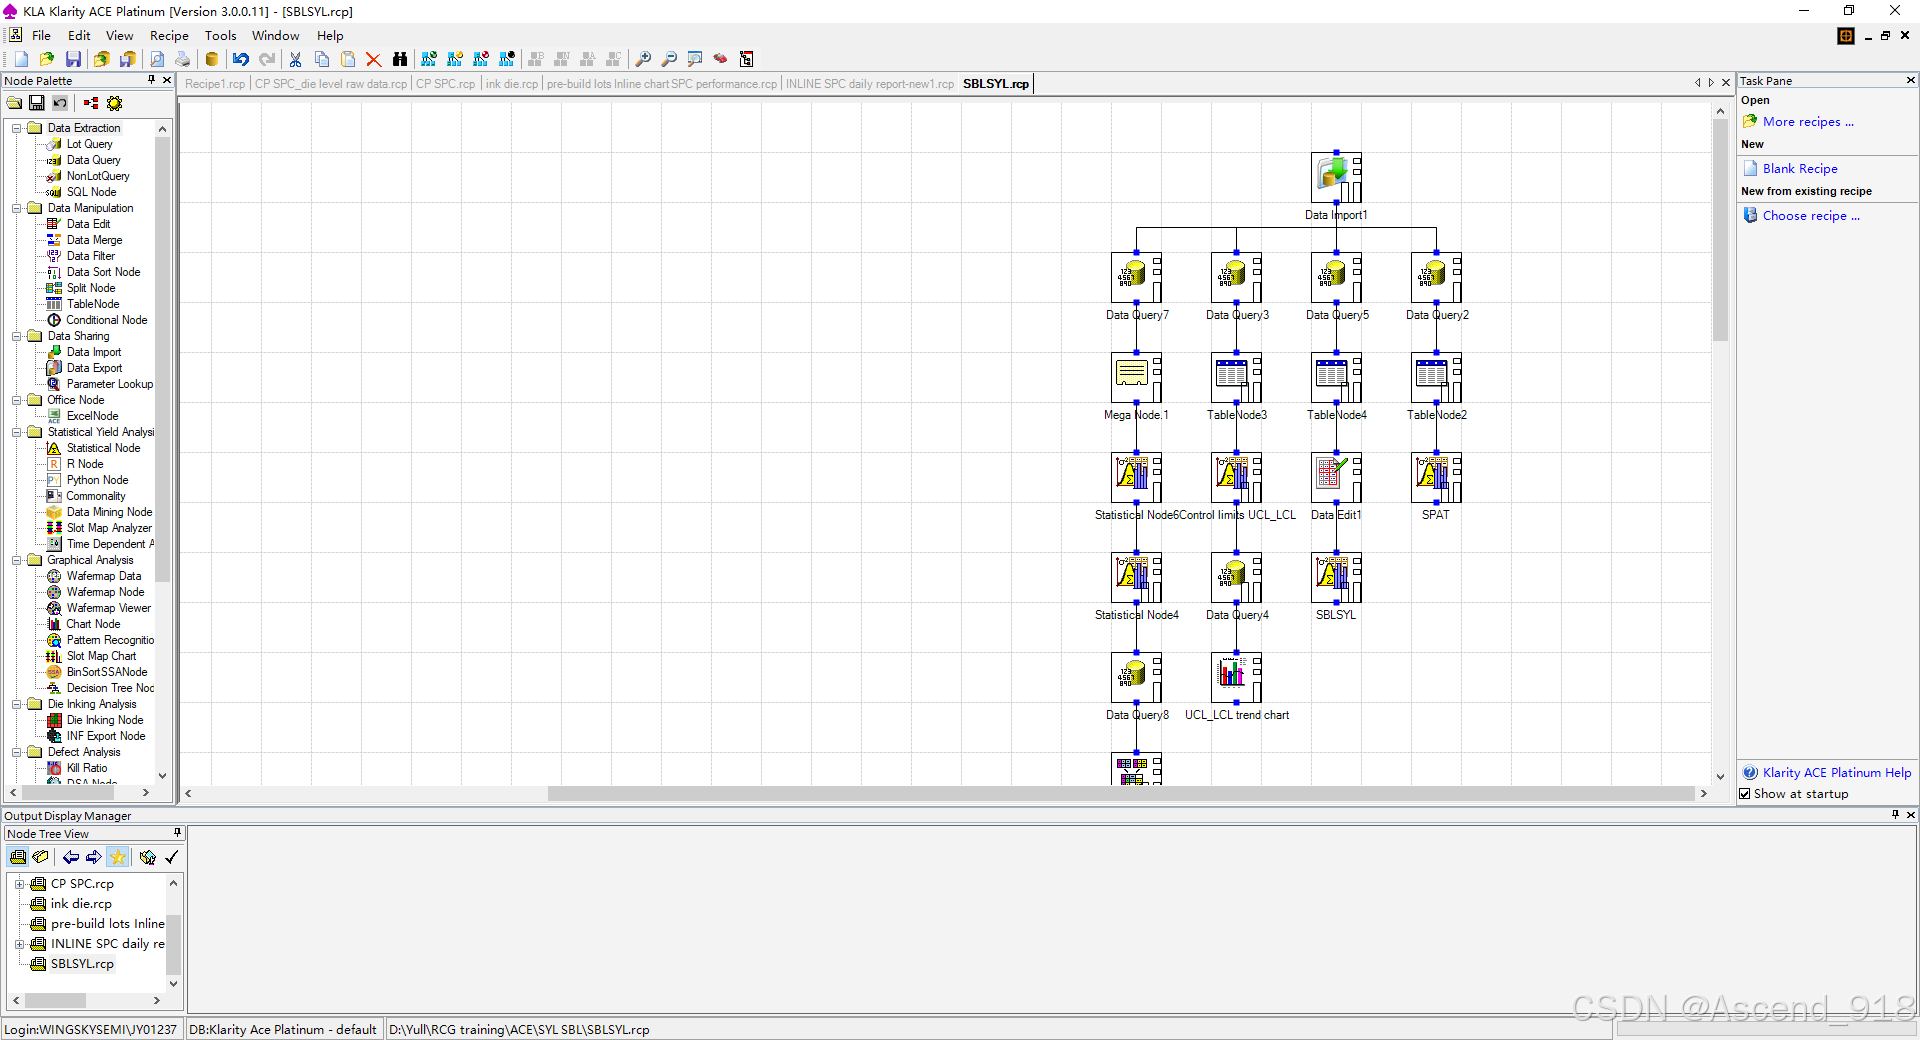Click the Choose recipe link
Viewport: 1920px width, 1040px height.
[1811, 216]
